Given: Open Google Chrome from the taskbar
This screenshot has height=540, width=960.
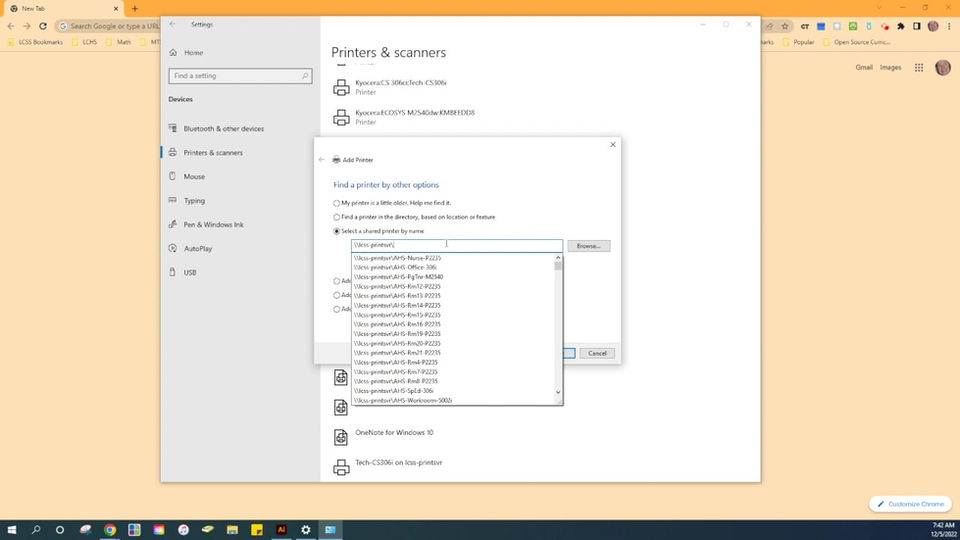Looking at the screenshot, I should [110, 530].
